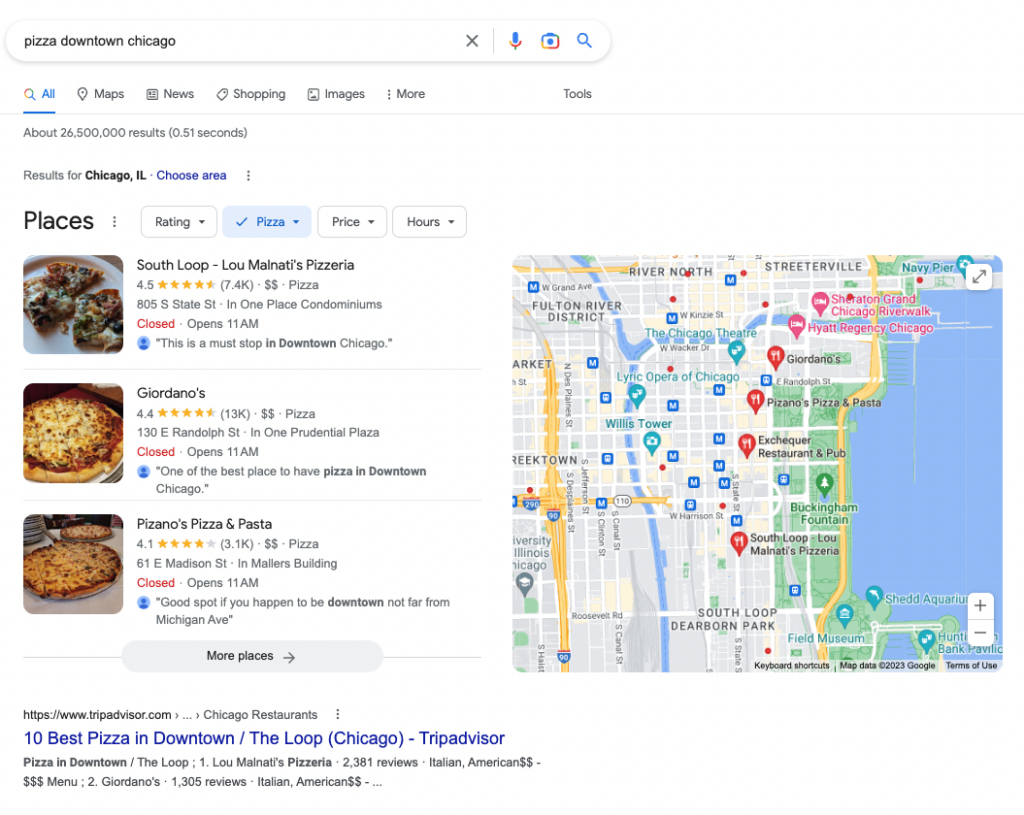
Task: Open the selected Pizza filter dropdown
Action: [268, 222]
